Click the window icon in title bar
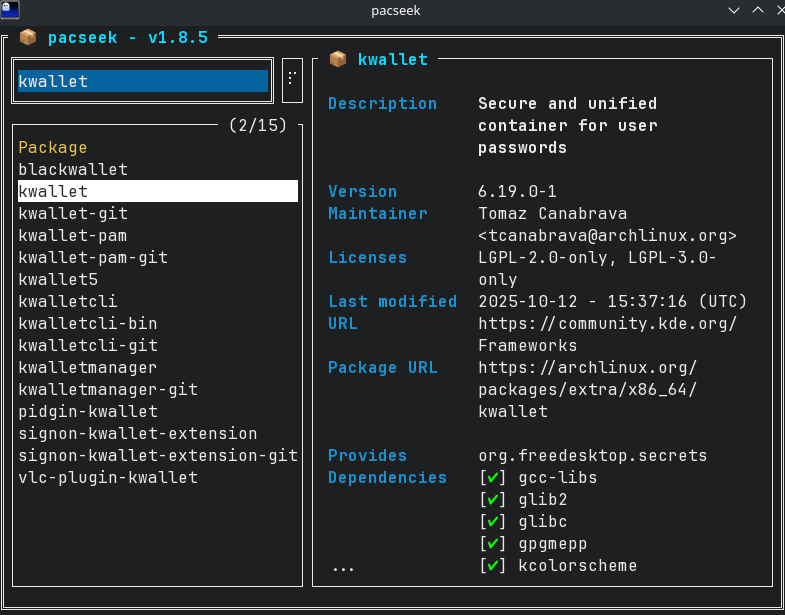The width and height of the screenshot is (785, 615). point(11,10)
